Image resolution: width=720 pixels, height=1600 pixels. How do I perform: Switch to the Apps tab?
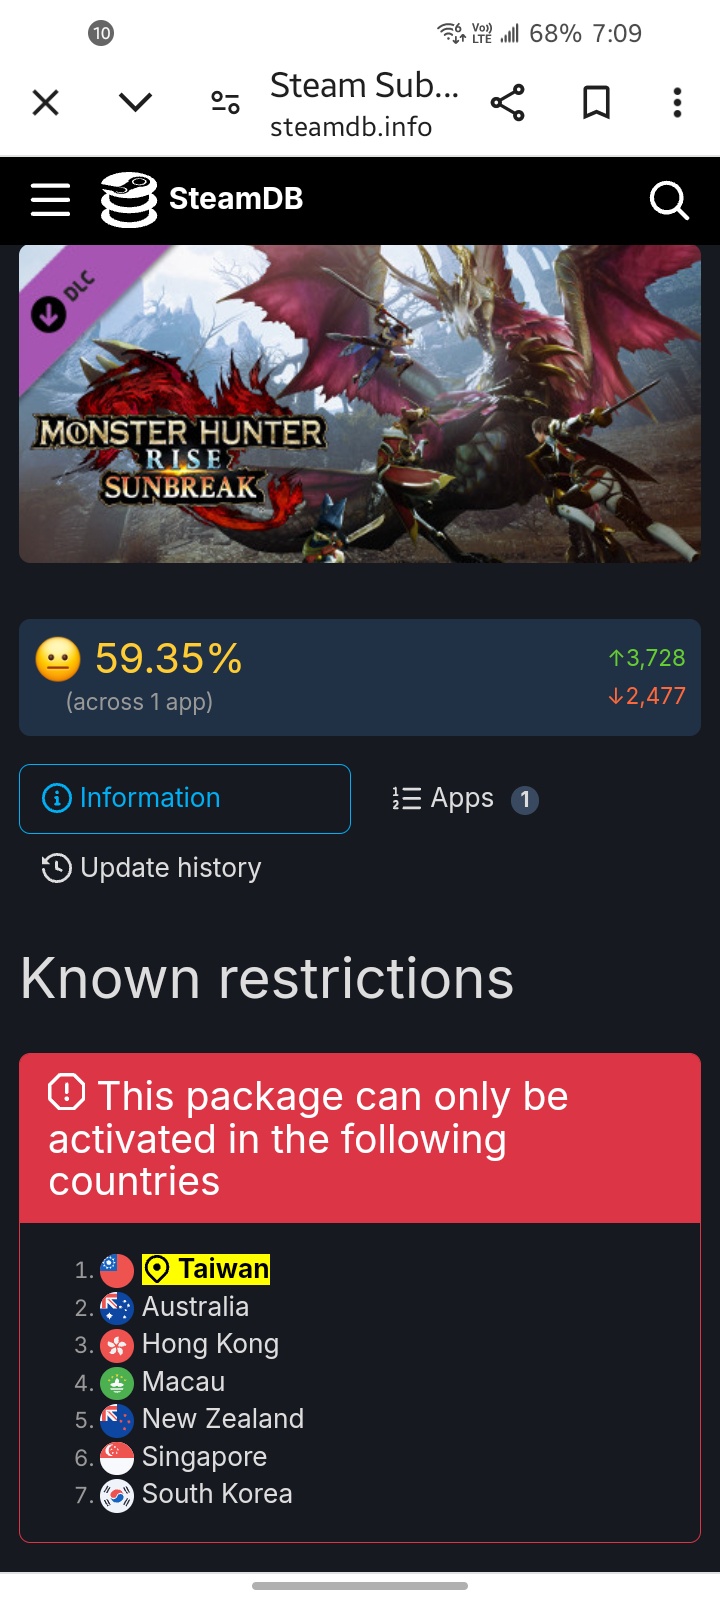pyautogui.click(x=465, y=799)
